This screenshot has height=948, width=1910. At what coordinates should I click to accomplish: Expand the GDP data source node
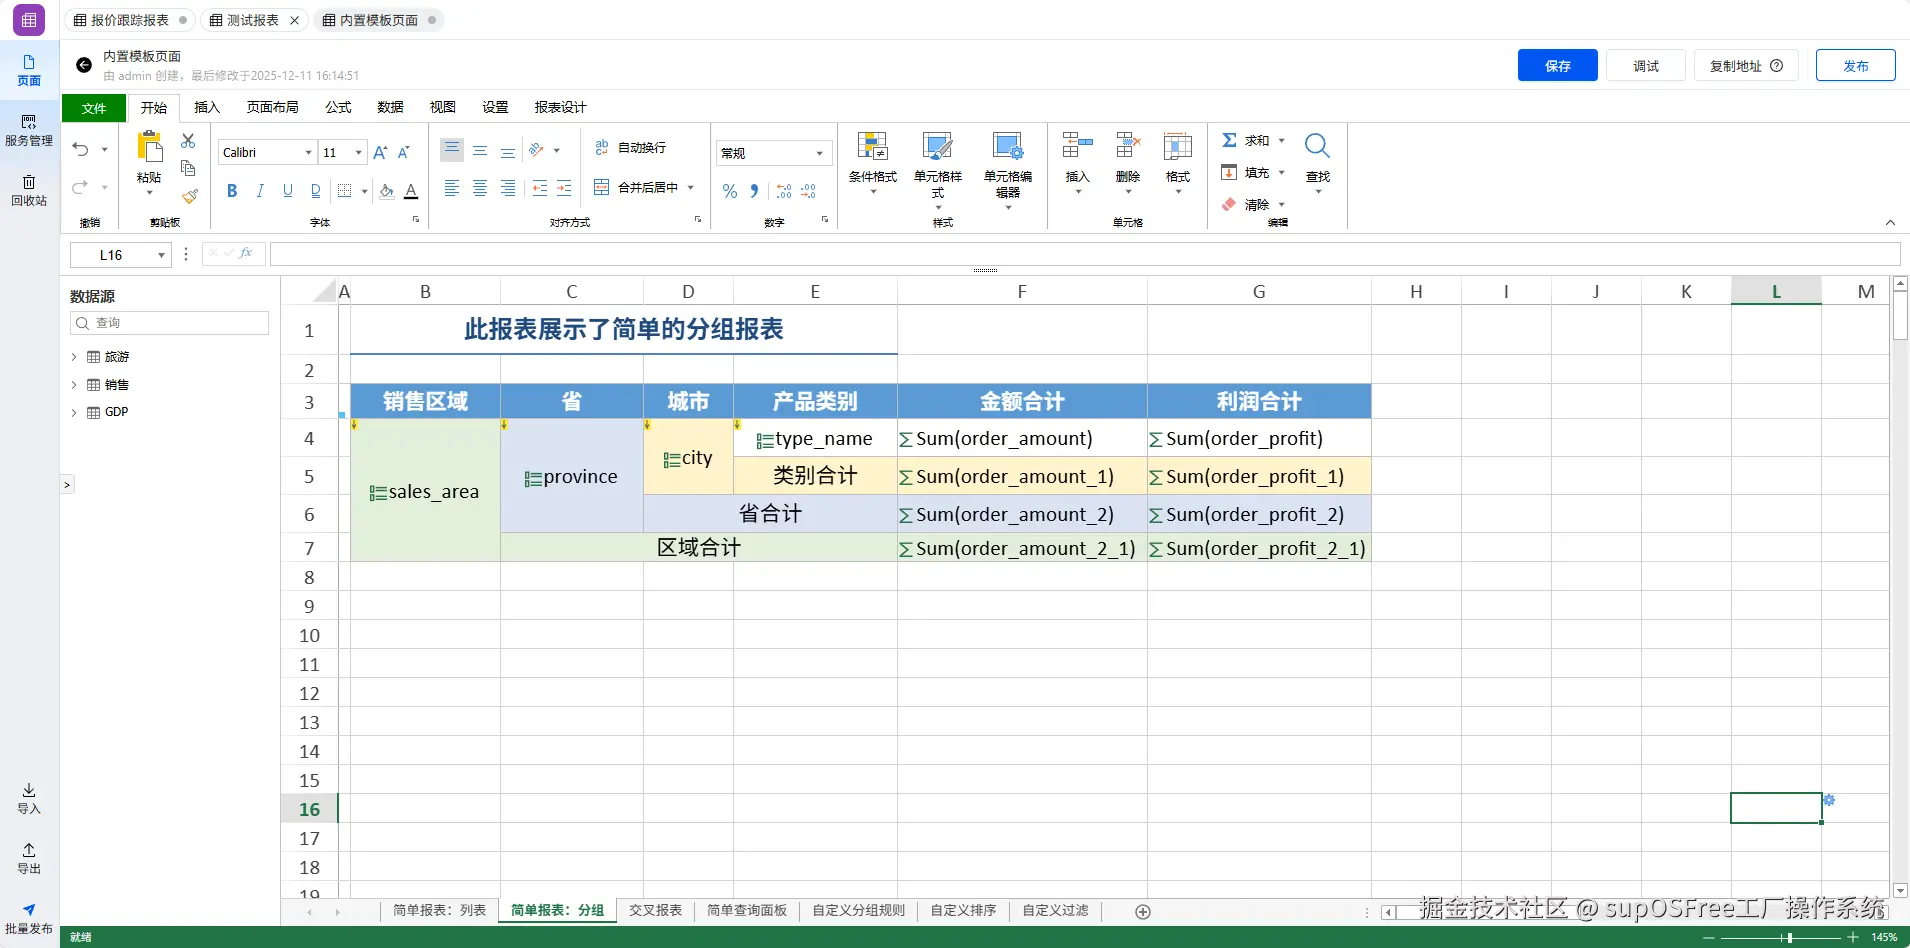point(74,412)
